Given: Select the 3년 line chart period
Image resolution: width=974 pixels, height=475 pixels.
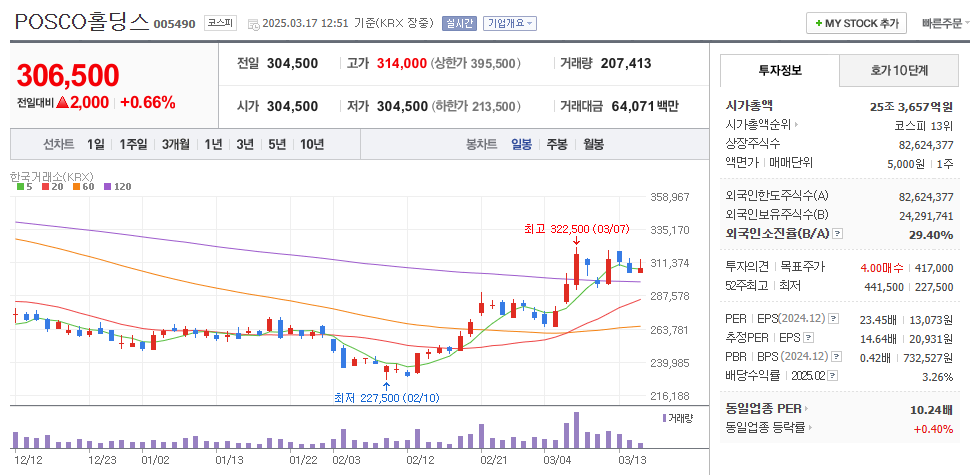Looking at the screenshot, I should click(x=245, y=145).
